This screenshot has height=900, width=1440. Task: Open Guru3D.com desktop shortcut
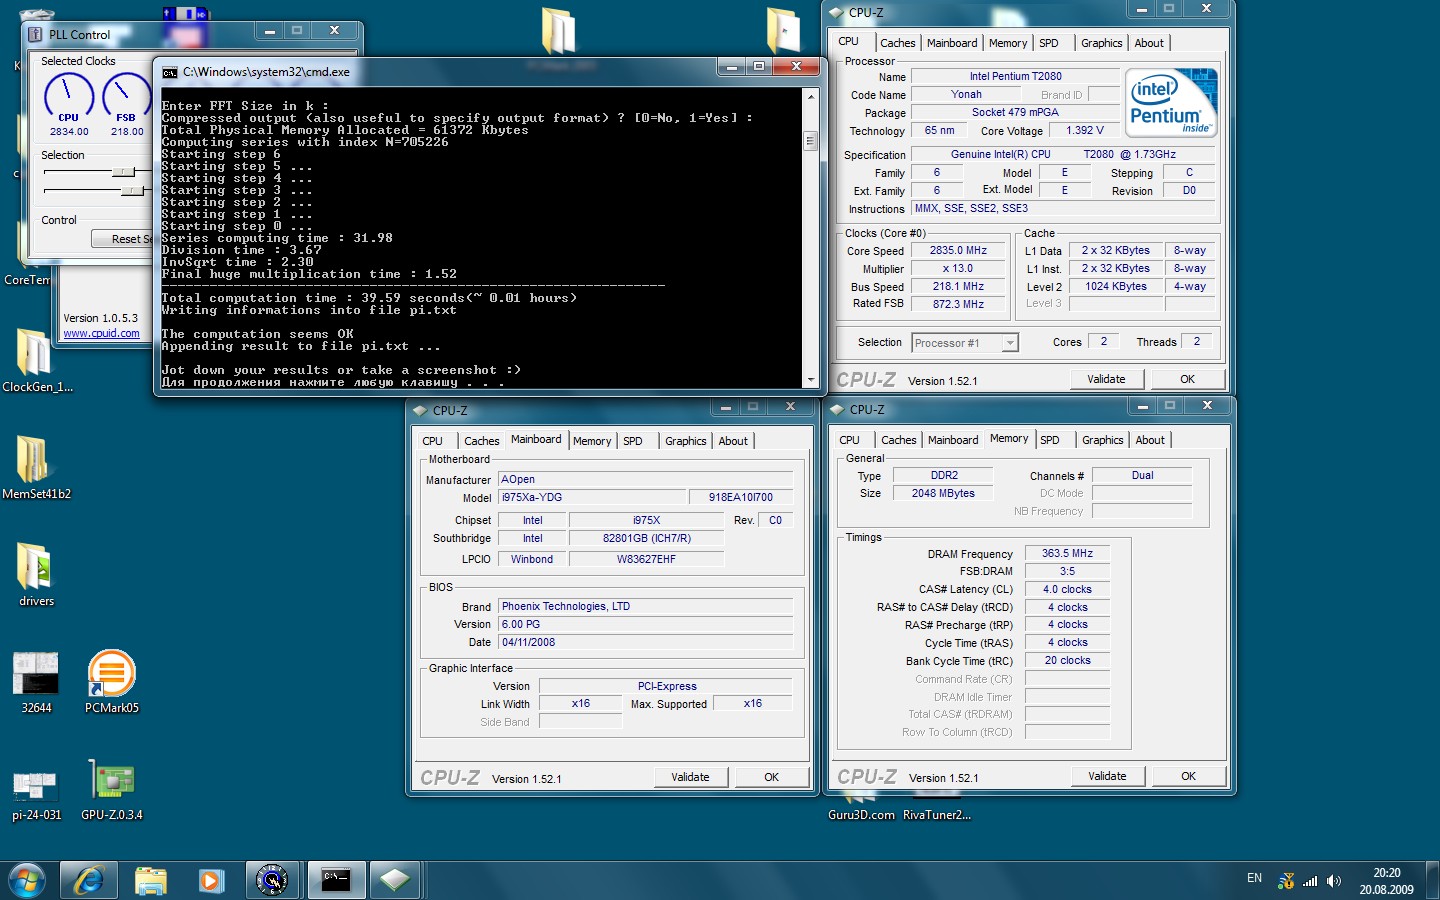click(x=861, y=815)
